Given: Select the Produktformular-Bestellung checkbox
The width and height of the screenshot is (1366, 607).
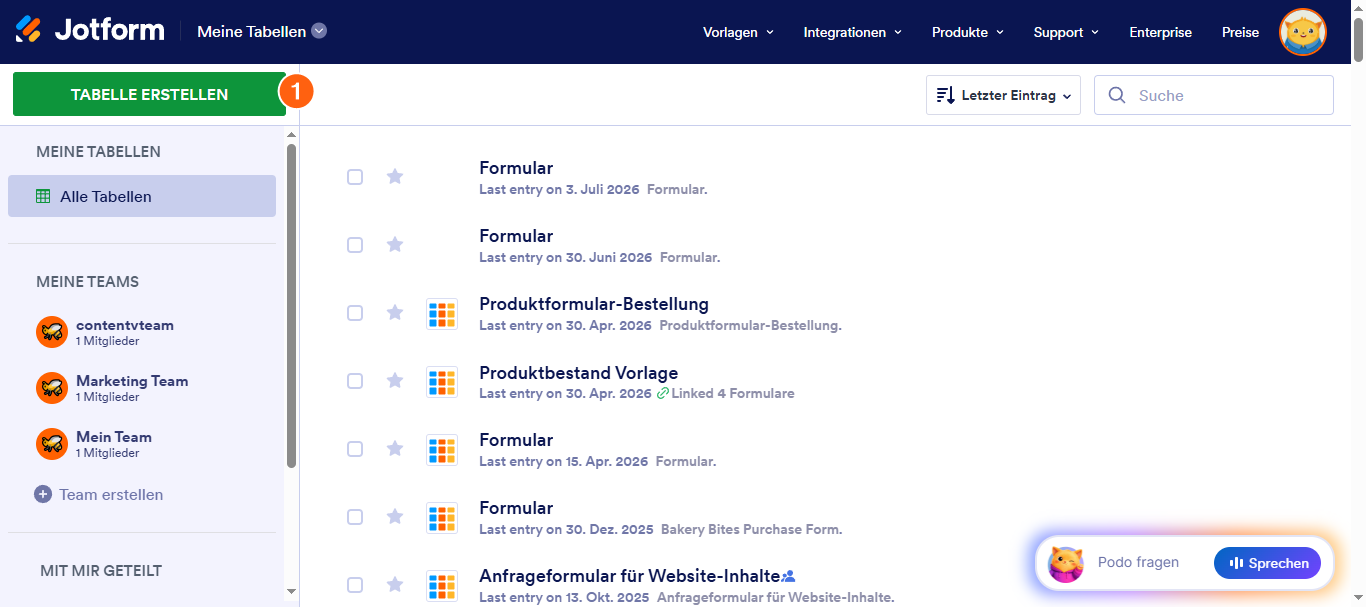Looking at the screenshot, I should coord(355,313).
